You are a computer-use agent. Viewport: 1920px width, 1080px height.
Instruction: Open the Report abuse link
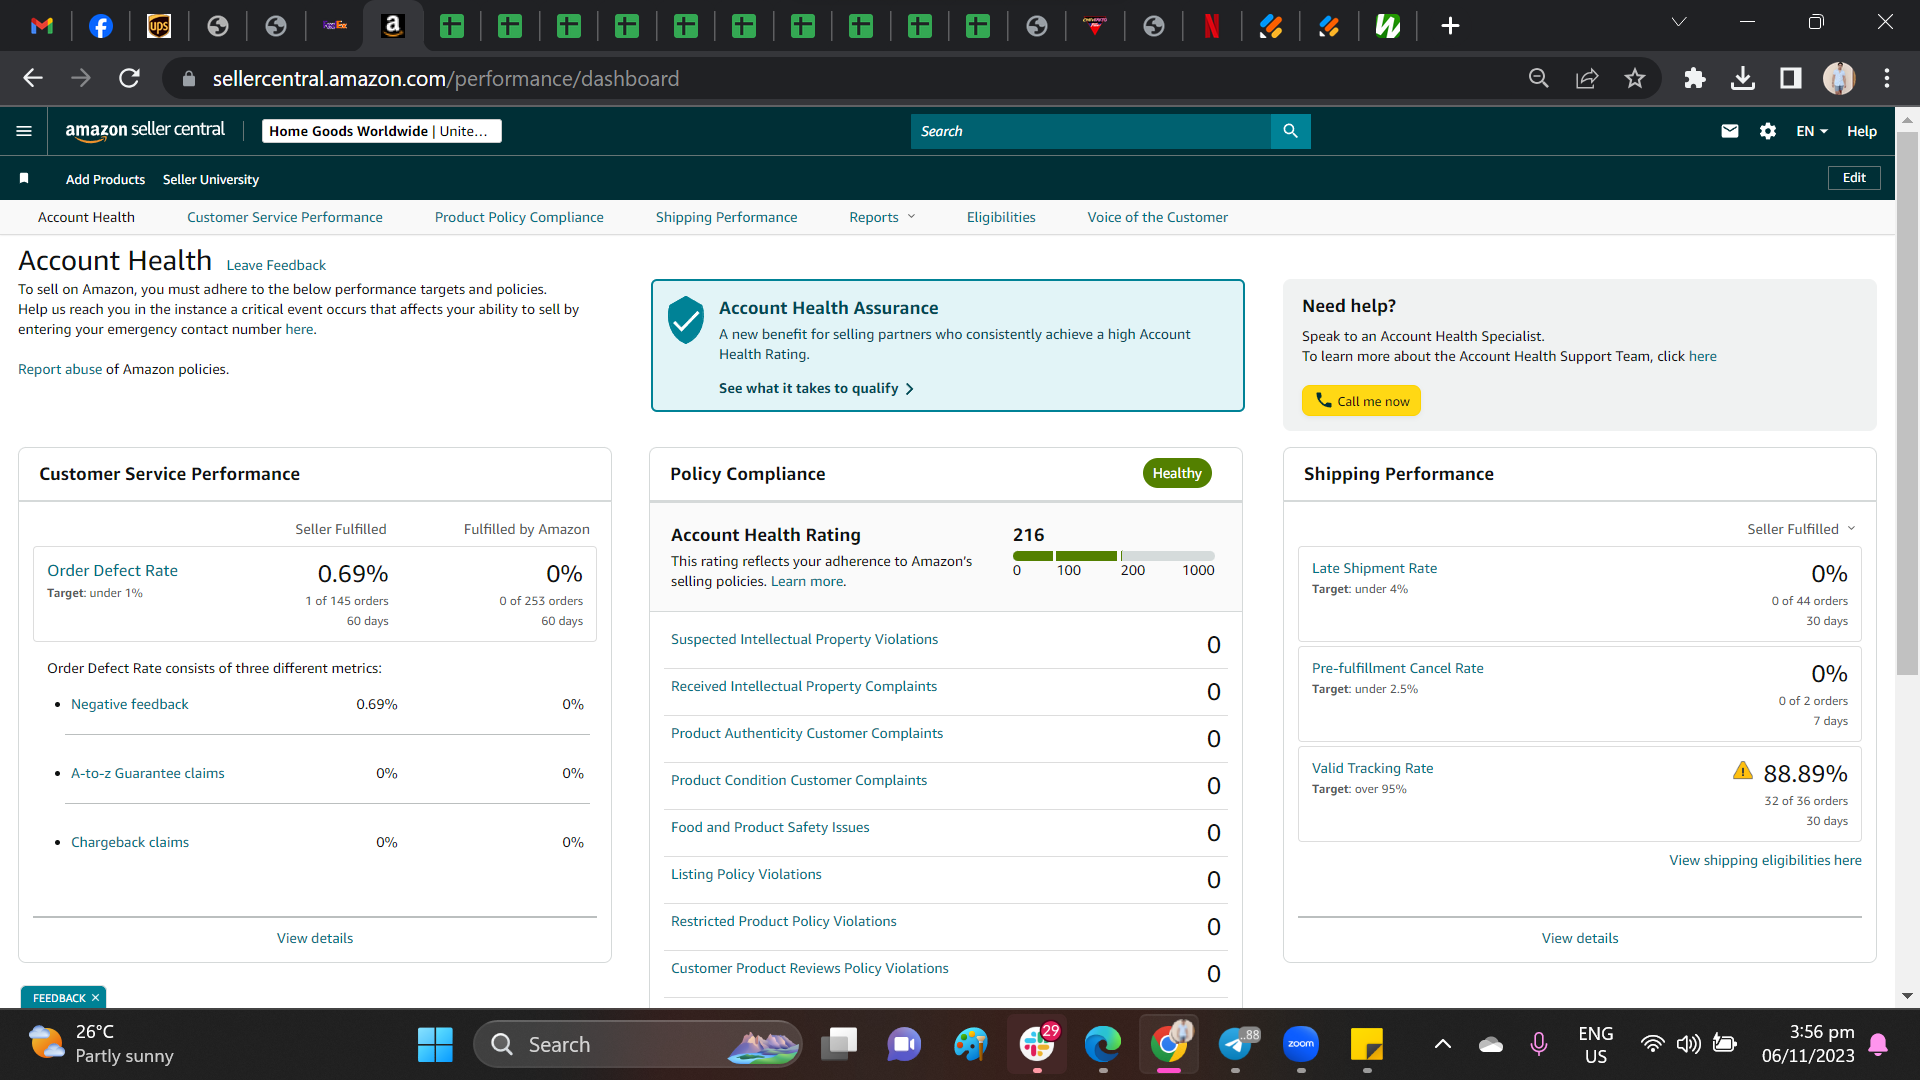[x=60, y=369]
